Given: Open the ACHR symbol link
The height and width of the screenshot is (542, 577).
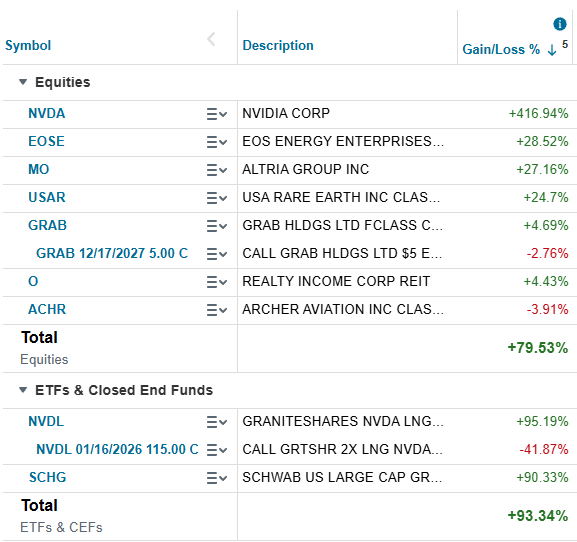Looking at the screenshot, I should click(x=47, y=309).
